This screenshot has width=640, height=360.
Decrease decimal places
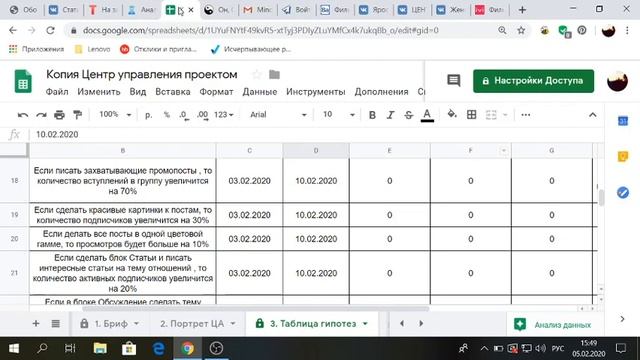(x=184, y=115)
